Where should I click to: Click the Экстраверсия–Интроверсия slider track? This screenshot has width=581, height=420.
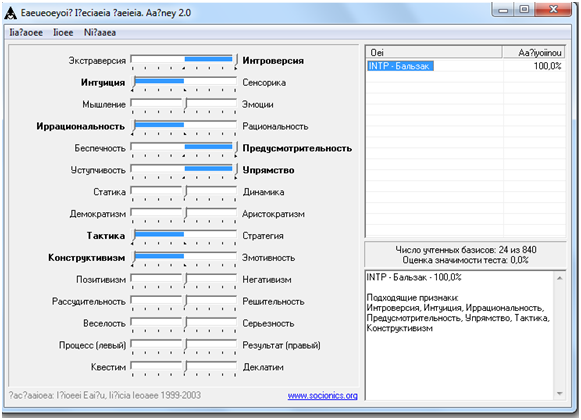pos(184,59)
